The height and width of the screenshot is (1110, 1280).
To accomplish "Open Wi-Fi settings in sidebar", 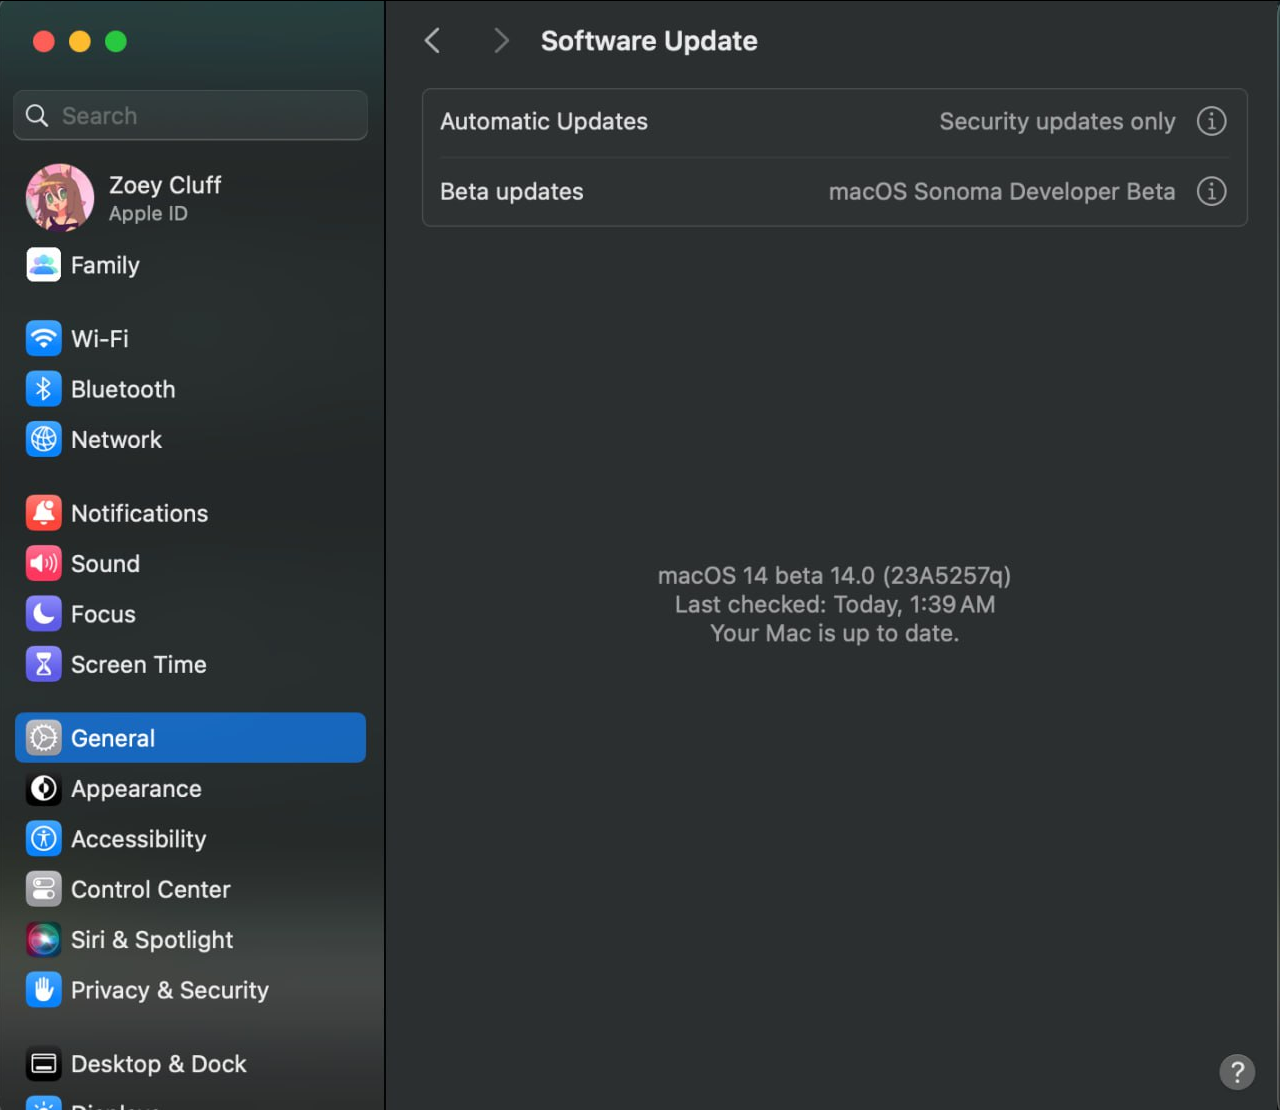I will [99, 339].
